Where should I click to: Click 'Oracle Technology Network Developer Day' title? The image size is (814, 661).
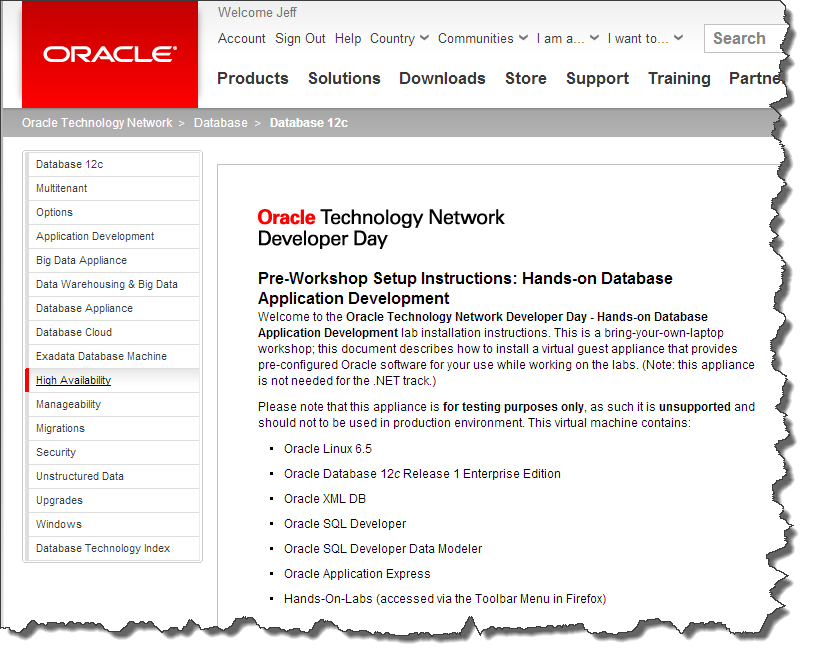[381, 228]
